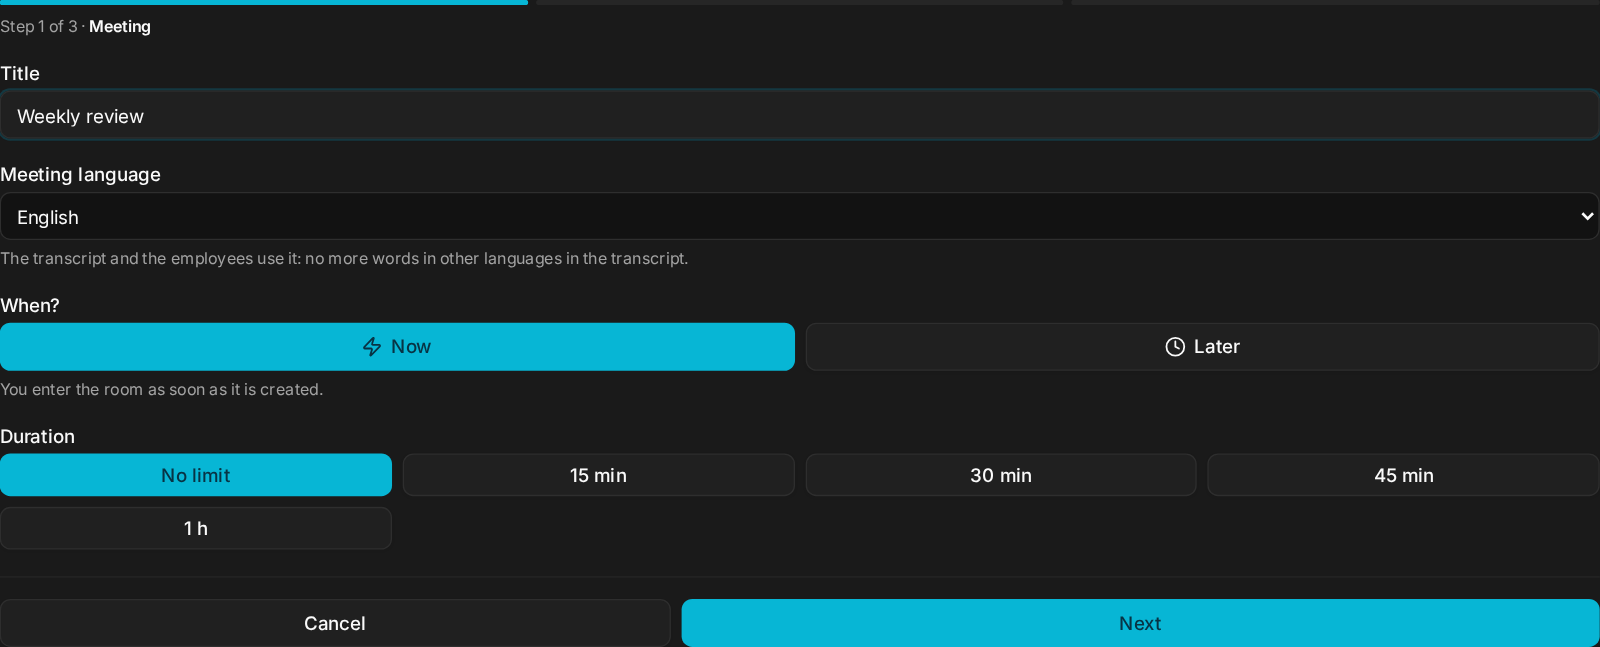Image resolution: width=1600 pixels, height=647 pixels.
Task: Click the clock icon beside Later
Action: pyautogui.click(x=1175, y=347)
